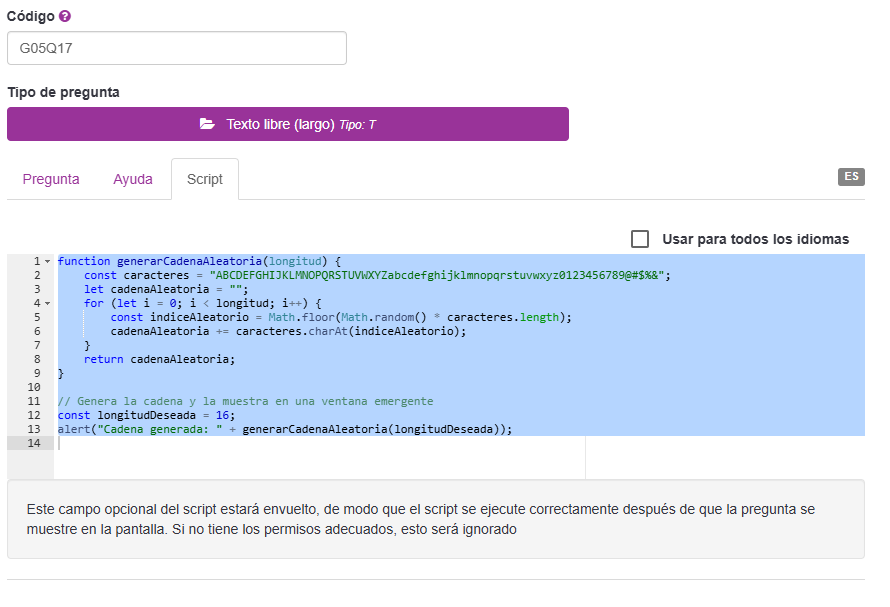
Task: Switch to the Pregunta tab
Action: (51, 179)
